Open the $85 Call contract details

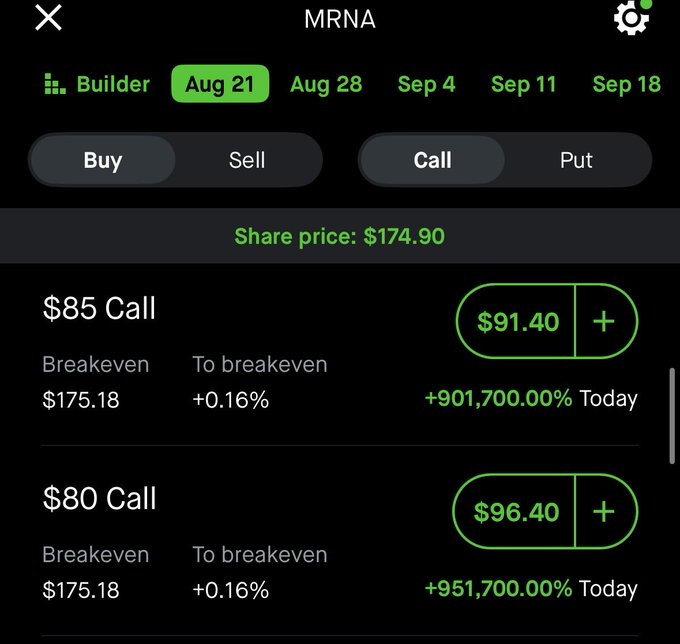click(99, 308)
